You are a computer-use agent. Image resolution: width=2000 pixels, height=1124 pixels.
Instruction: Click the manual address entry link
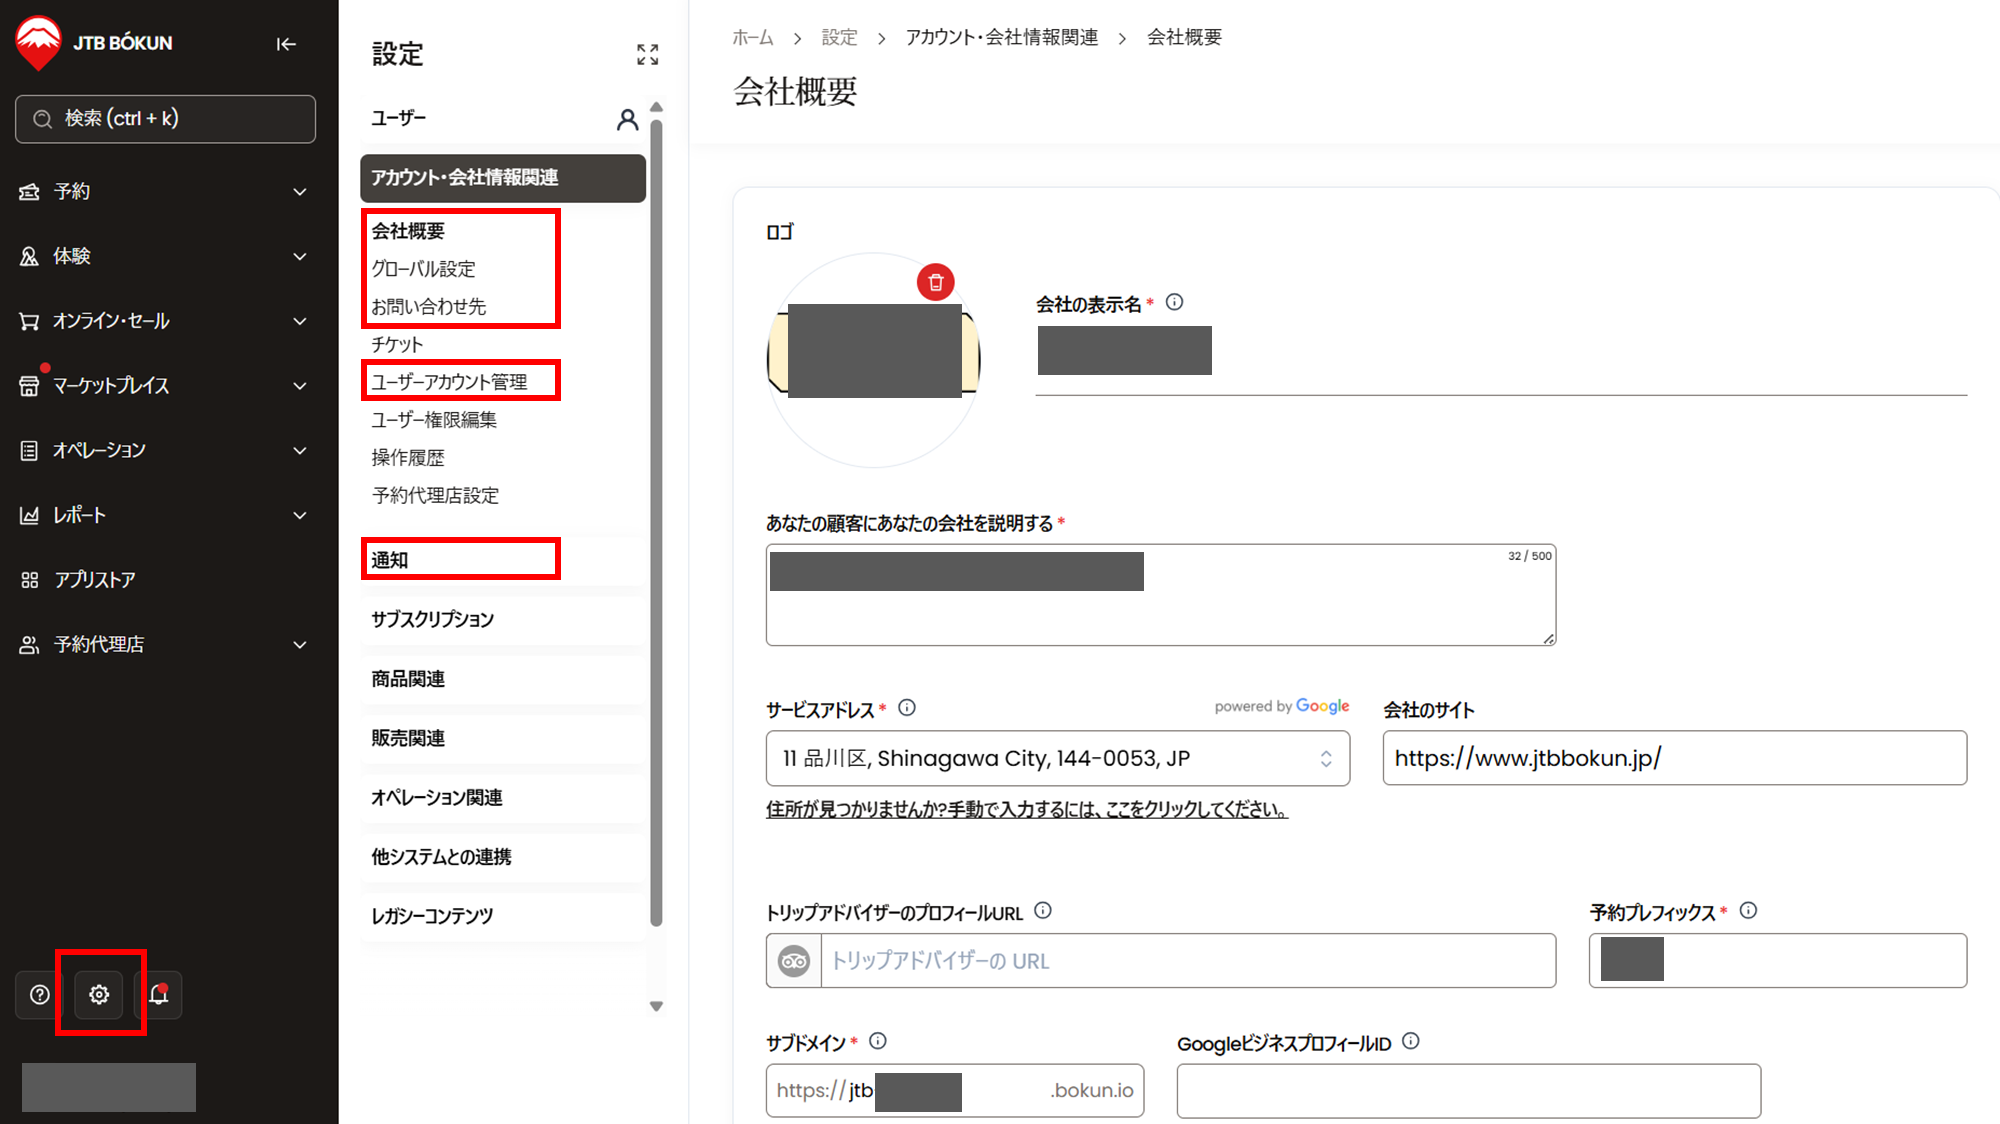click(x=1026, y=810)
